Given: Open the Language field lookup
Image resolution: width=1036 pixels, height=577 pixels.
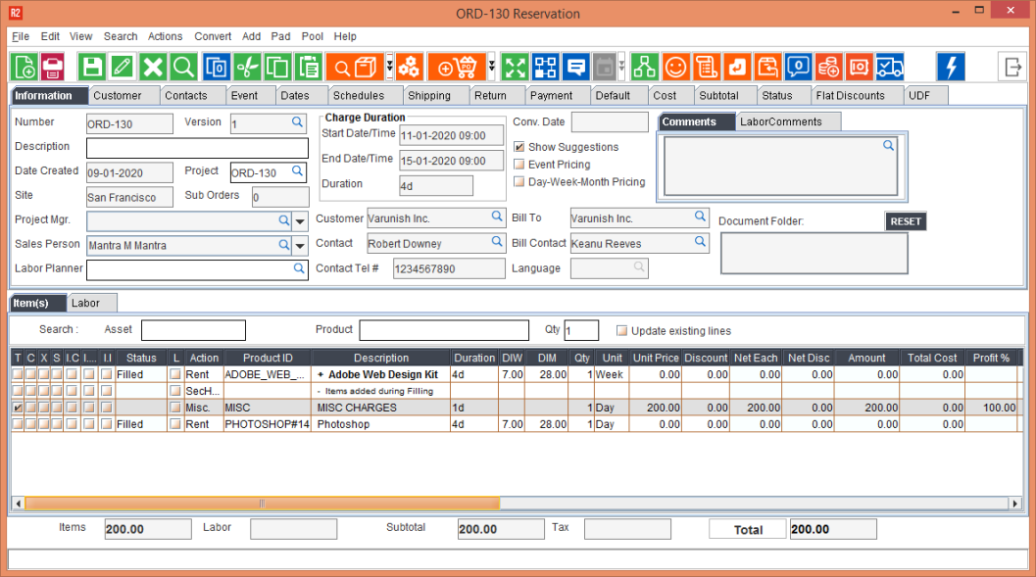Looking at the screenshot, I should pos(638,268).
